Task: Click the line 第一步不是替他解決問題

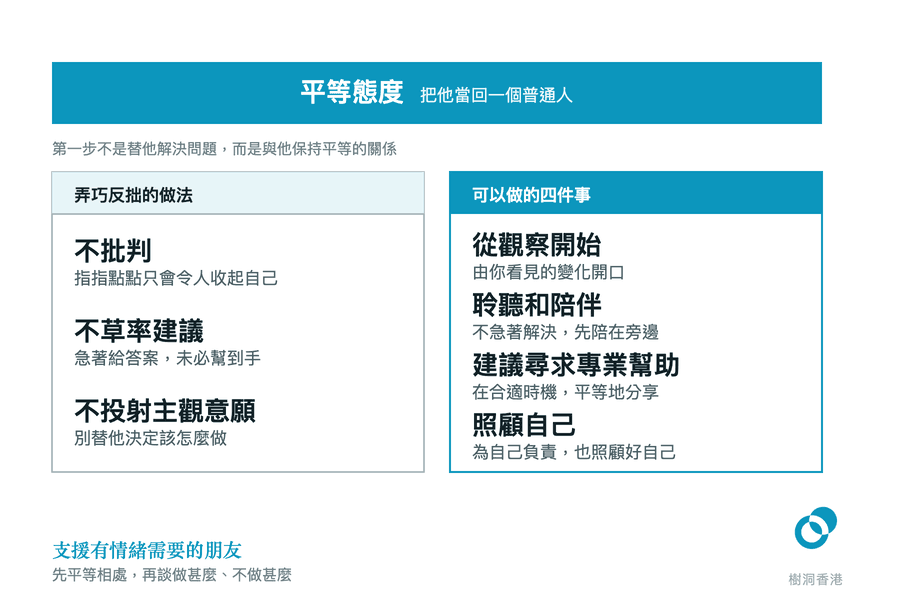Action: [135, 149]
